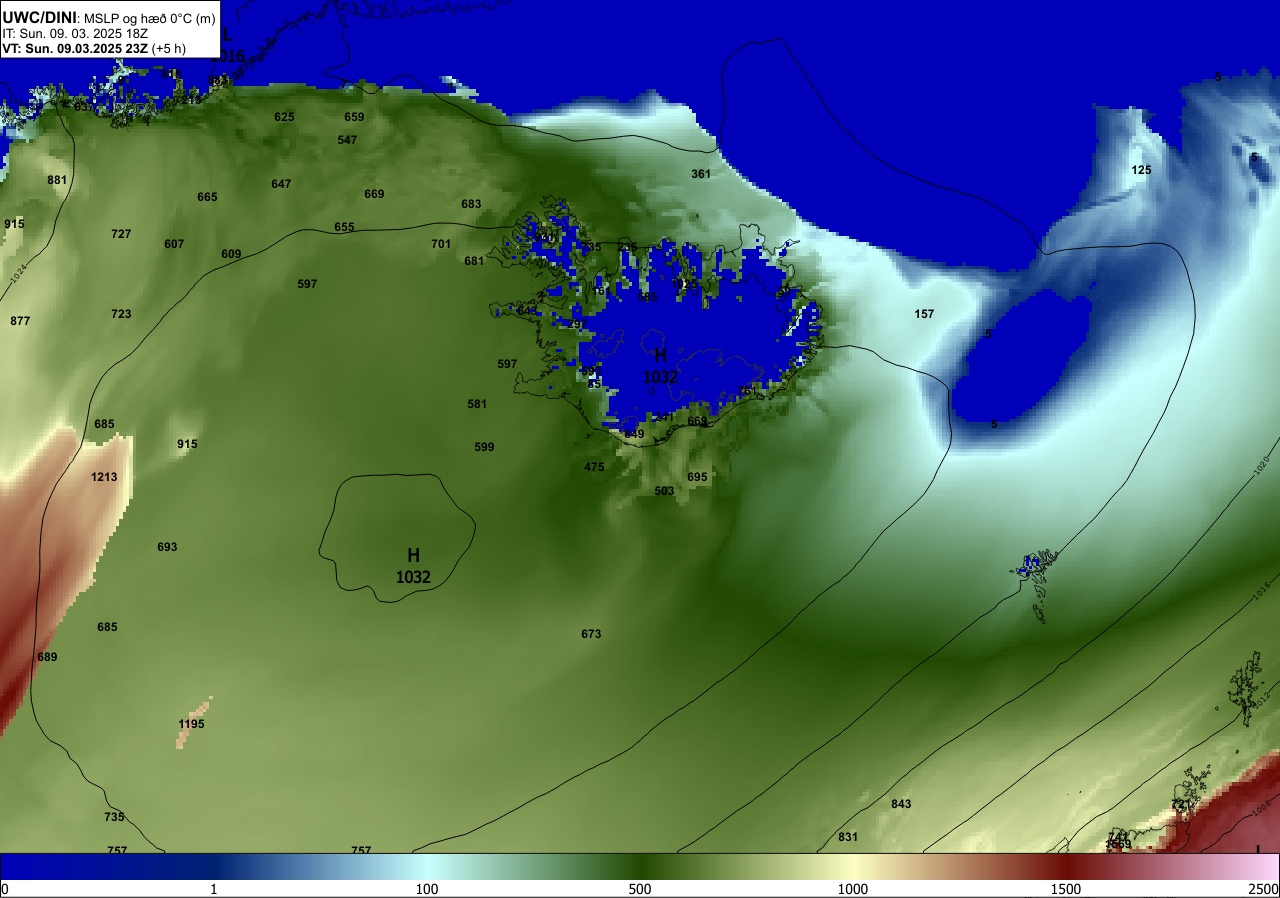Click the 689 height value
The height and width of the screenshot is (898, 1280).
coord(47,657)
